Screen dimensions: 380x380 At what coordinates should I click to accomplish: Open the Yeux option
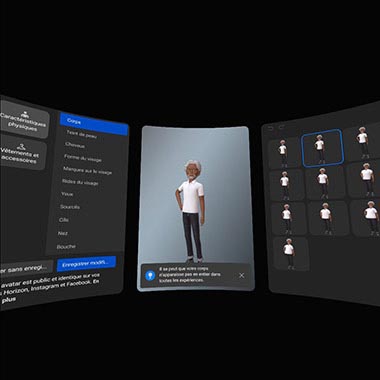pos(67,194)
